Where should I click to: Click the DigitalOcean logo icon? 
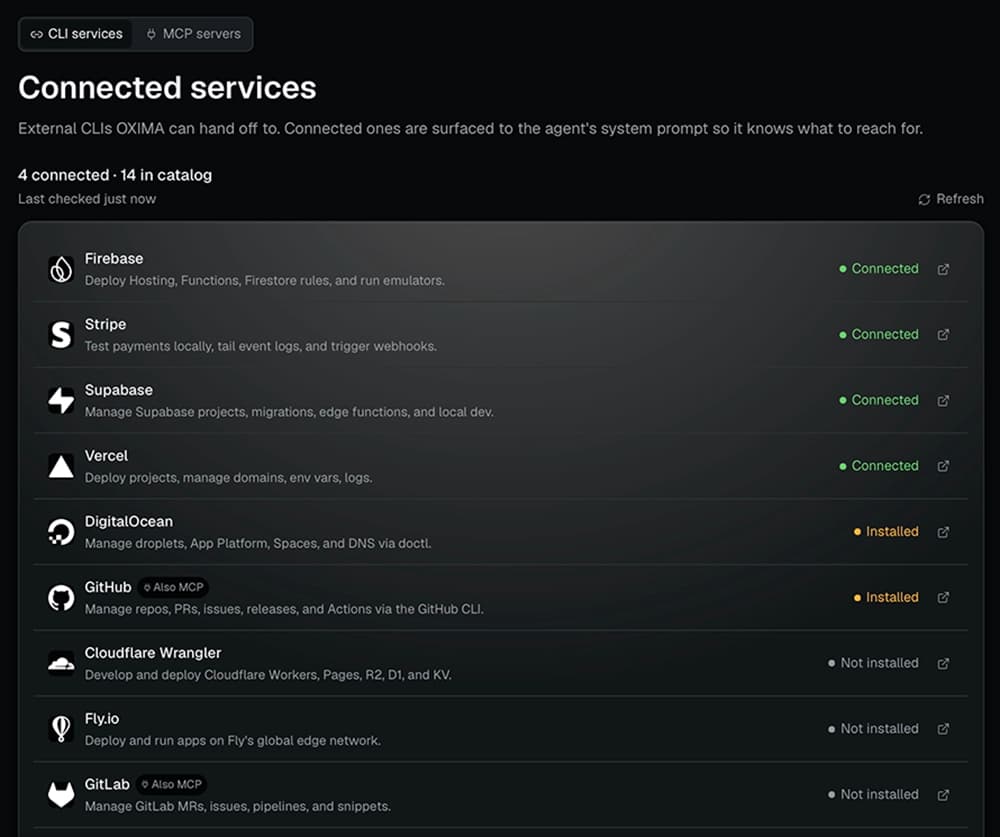click(x=61, y=532)
